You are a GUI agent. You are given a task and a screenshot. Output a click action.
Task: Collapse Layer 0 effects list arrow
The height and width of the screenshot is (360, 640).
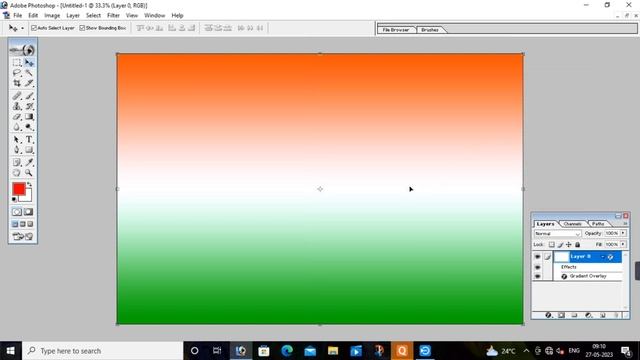[602, 257]
